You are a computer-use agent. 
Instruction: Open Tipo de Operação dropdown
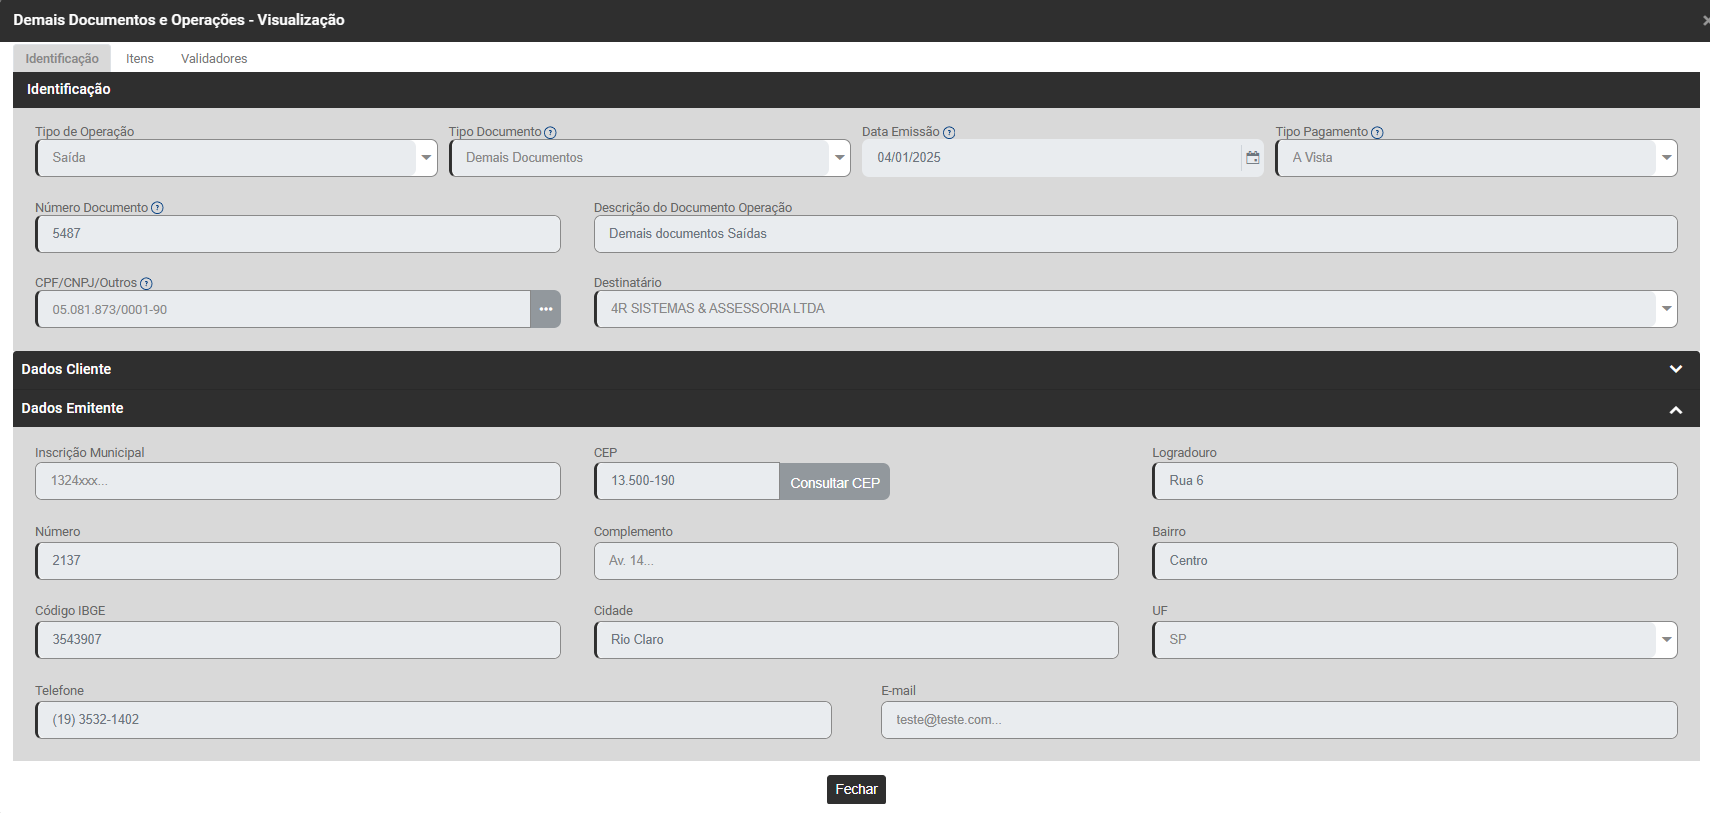click(x=426, y=158)
